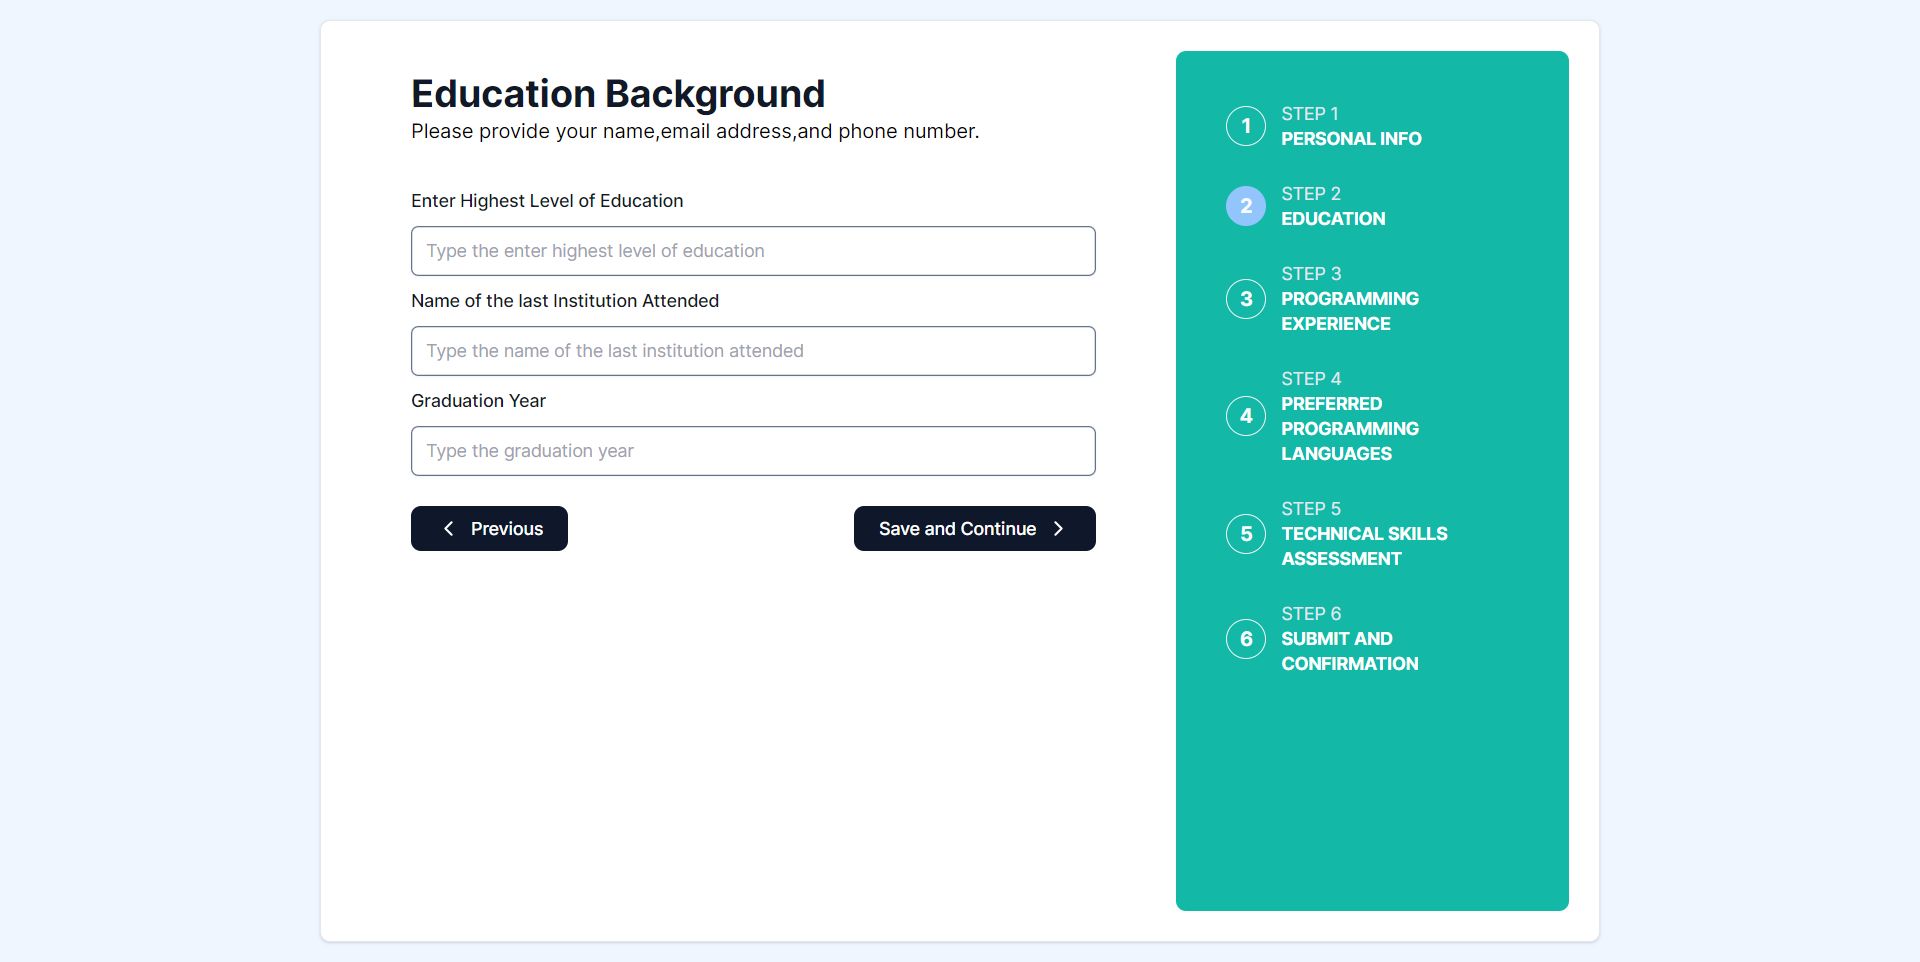Click 'Name of the last Institution Attended' label

coord(565,301)
